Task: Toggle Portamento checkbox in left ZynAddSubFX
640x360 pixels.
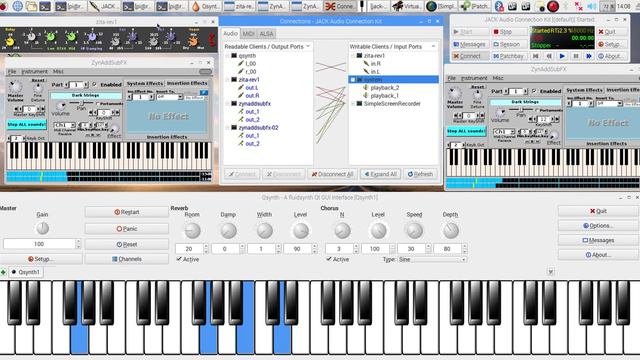Action: point(97,104)
